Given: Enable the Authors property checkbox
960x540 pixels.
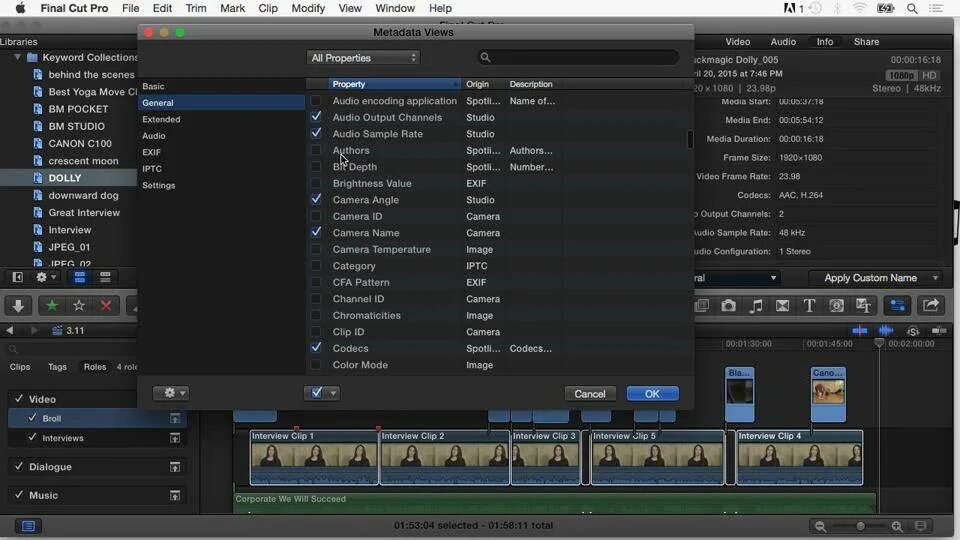Looking at the screenshot, I should point(316,150).
